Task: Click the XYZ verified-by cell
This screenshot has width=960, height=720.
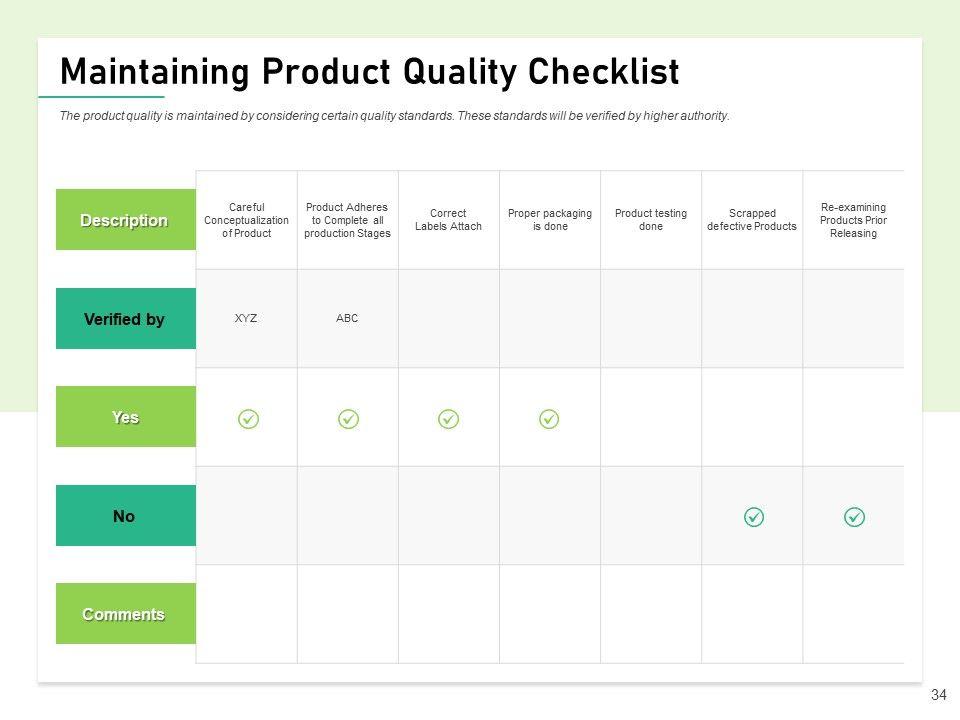Action: tap(246, 318)
